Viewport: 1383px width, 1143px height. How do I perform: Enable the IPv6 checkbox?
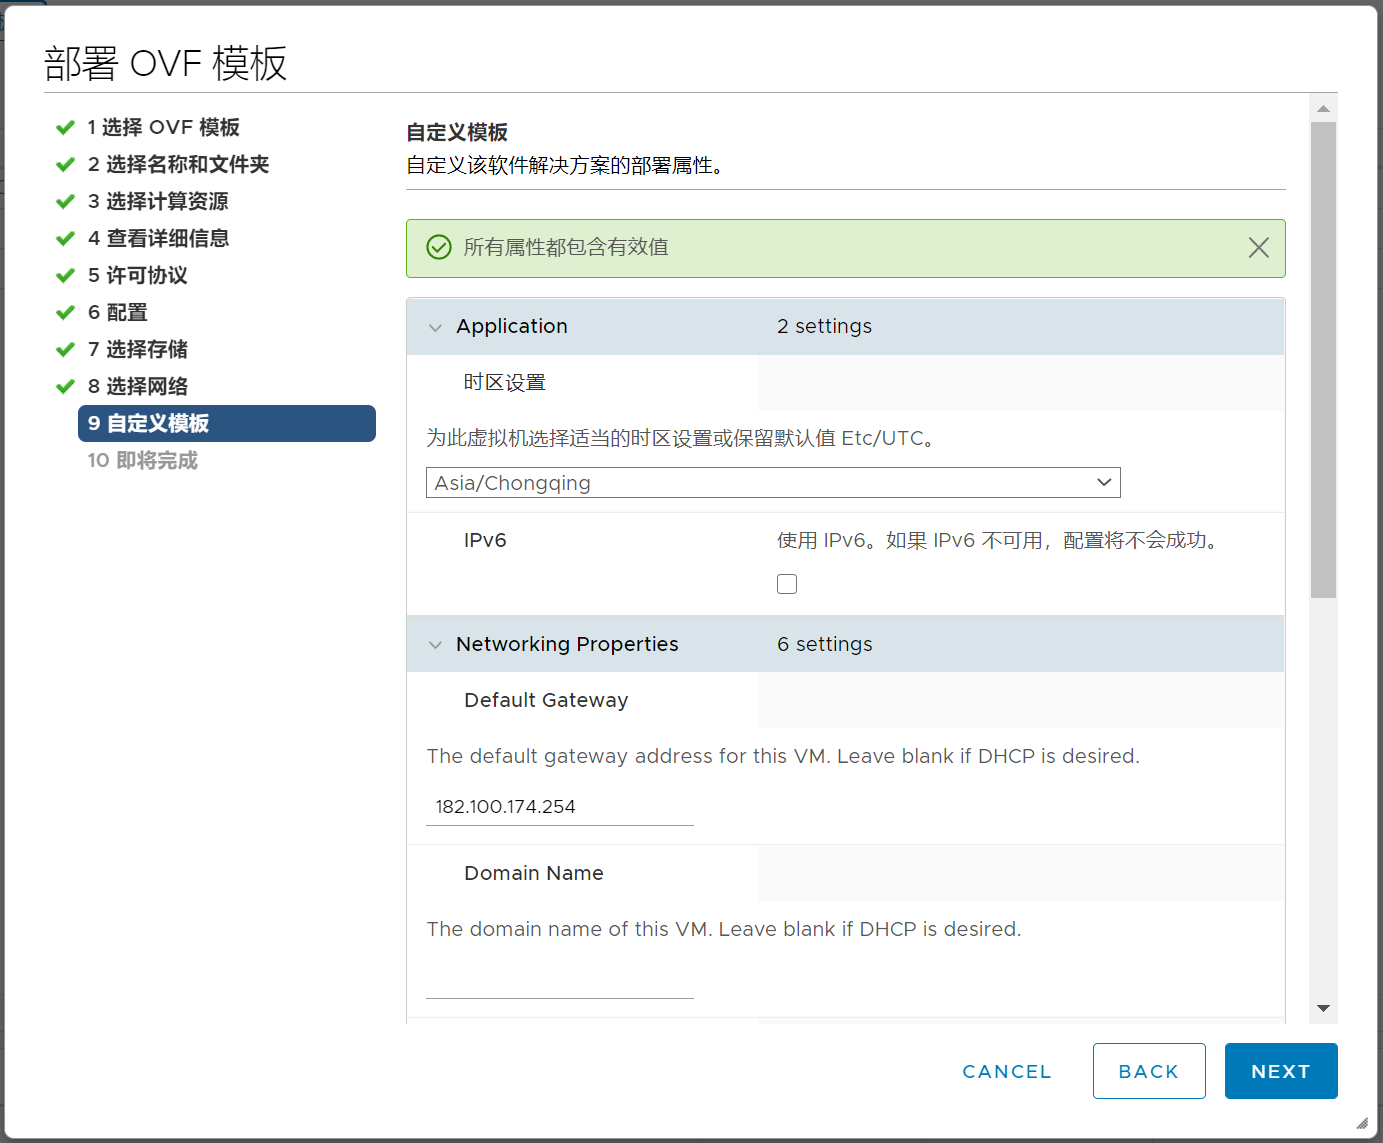coord(787,584)
